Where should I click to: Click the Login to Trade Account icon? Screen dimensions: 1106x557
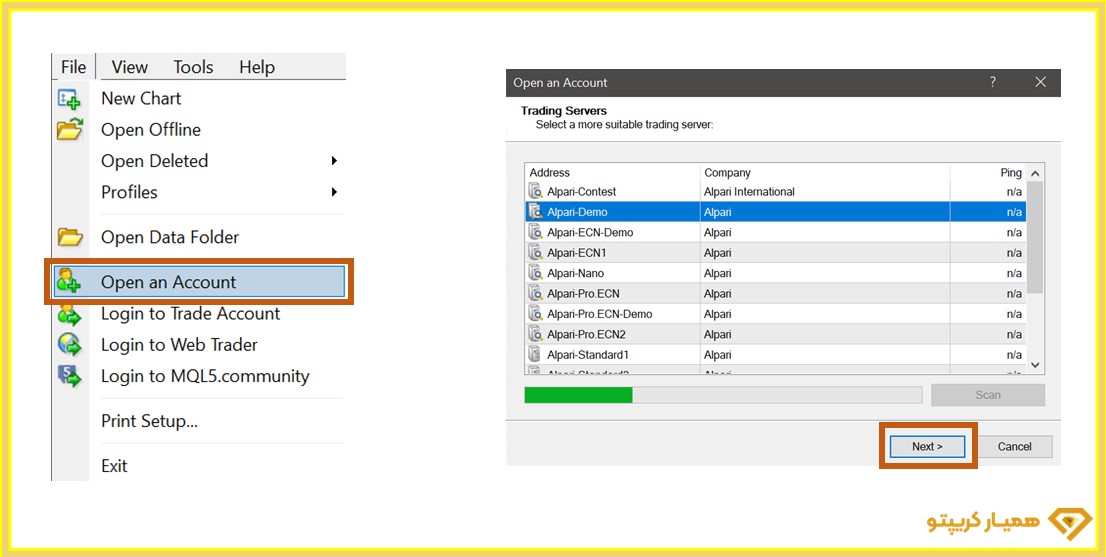point(69,313)
